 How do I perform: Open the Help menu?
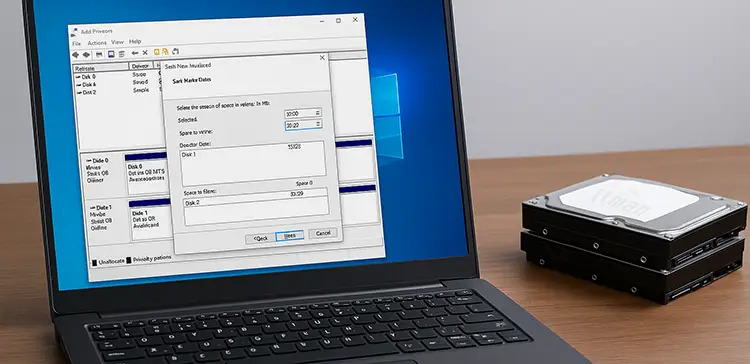135,42
